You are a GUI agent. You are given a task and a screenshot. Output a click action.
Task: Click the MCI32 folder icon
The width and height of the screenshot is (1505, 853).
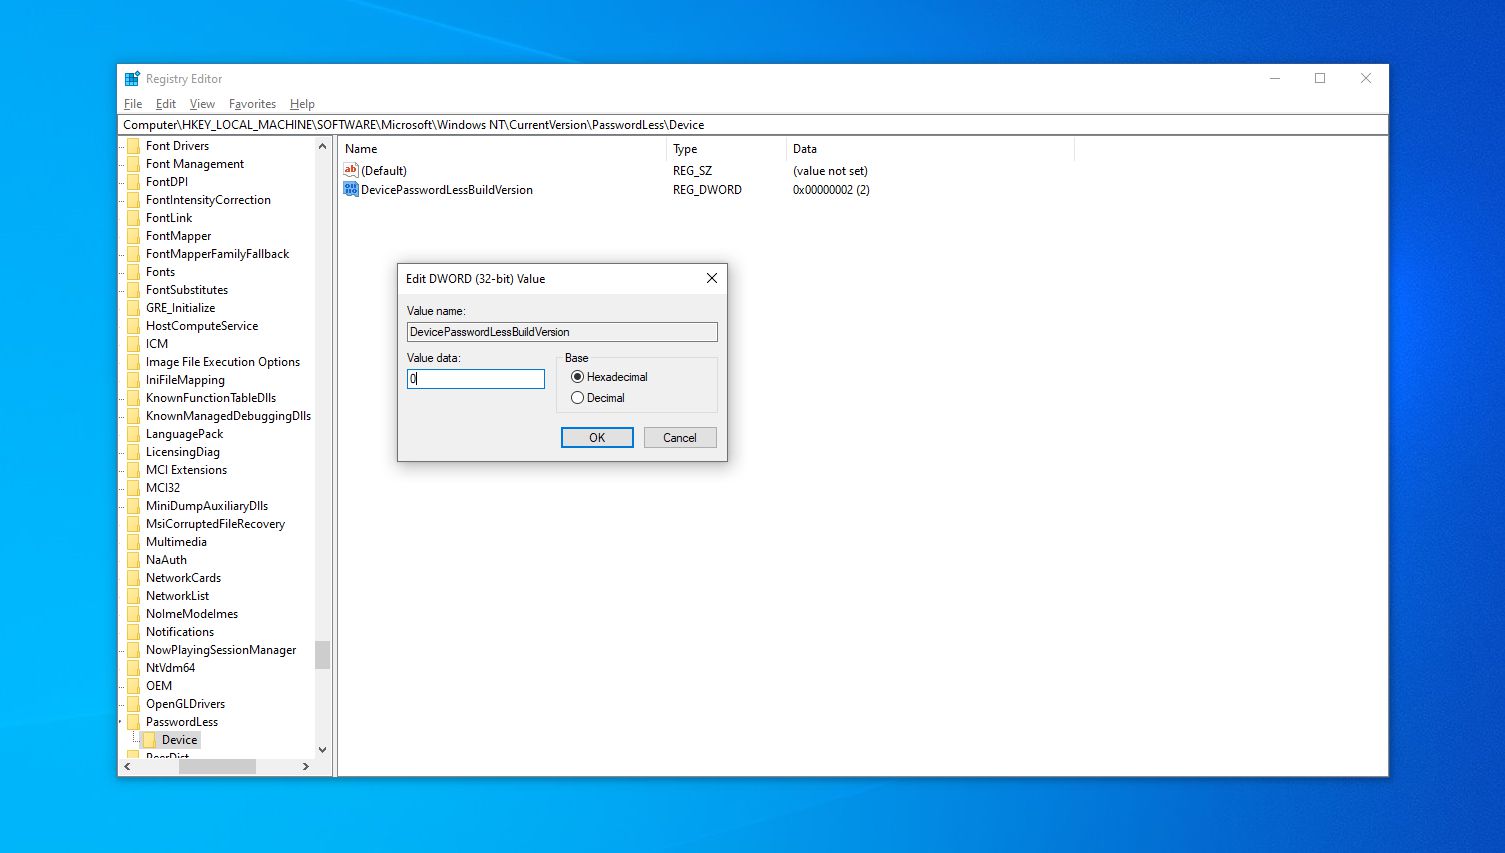133,488
